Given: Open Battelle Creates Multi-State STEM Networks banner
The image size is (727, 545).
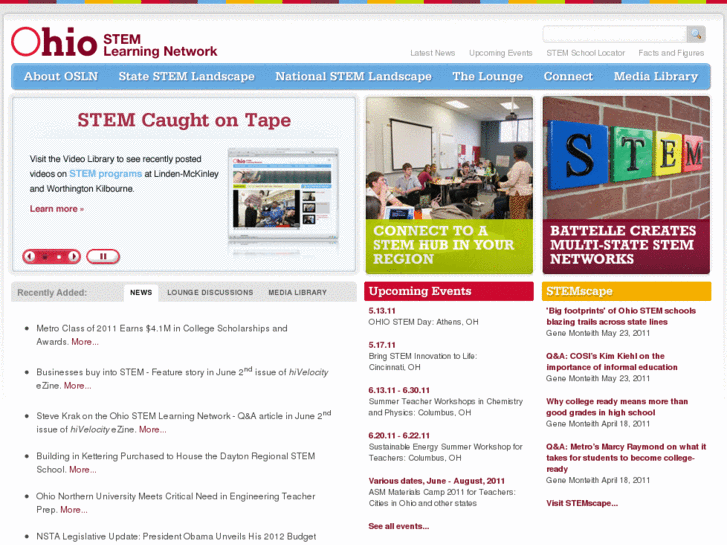Looking at the screenshot, I should point(626,185).
